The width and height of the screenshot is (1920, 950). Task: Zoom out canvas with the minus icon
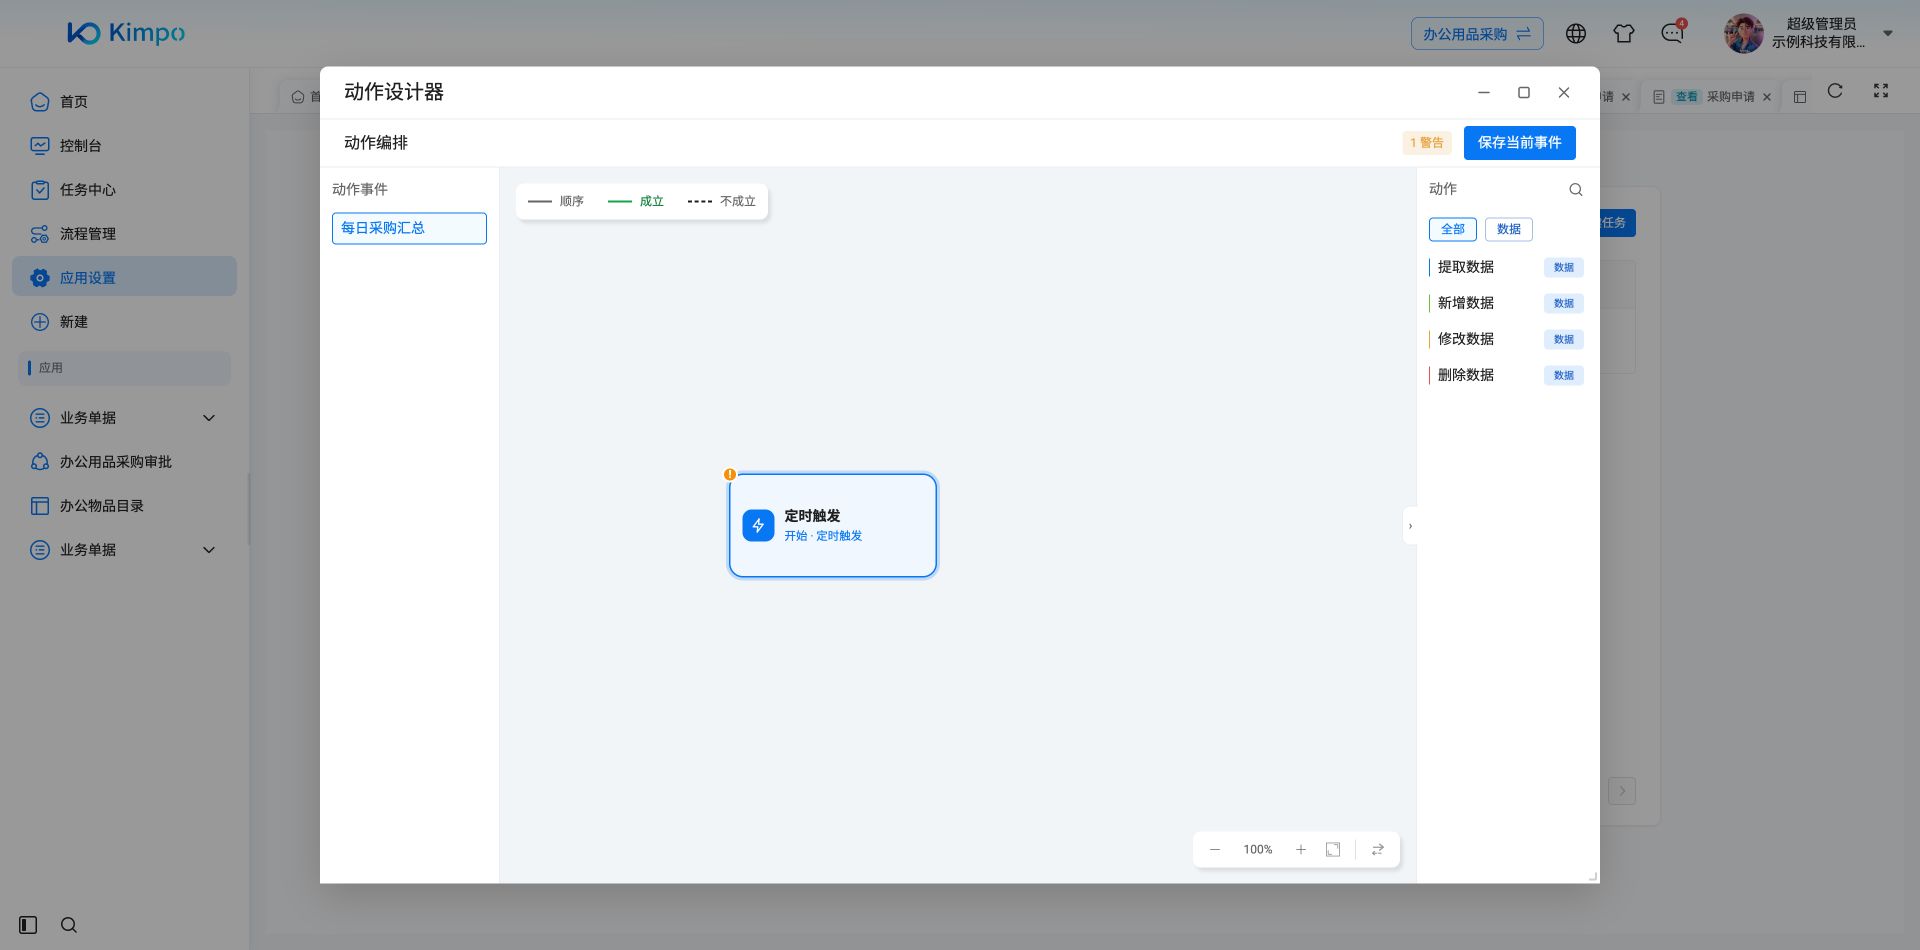click(1215, 850)
